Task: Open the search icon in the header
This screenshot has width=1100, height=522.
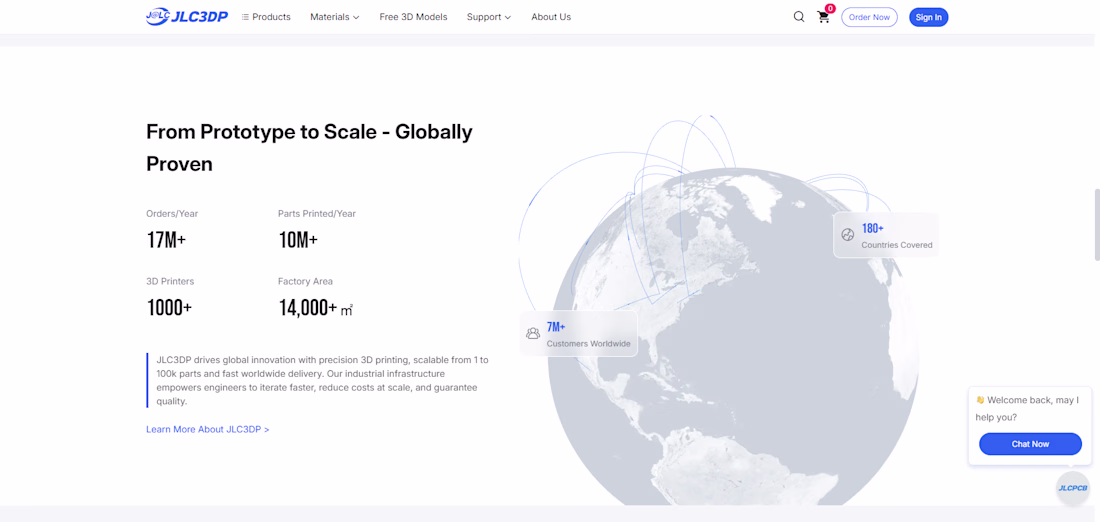Action: (799, 17)
